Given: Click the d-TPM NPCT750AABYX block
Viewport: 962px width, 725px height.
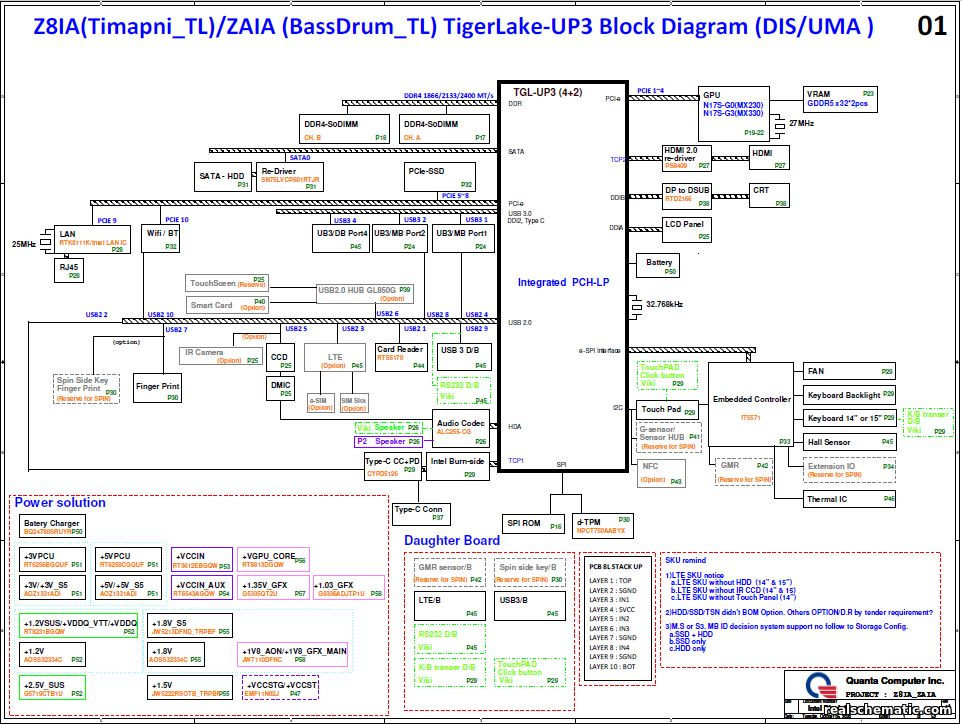Looking at the screenshot, I should [x=602, y=524].
